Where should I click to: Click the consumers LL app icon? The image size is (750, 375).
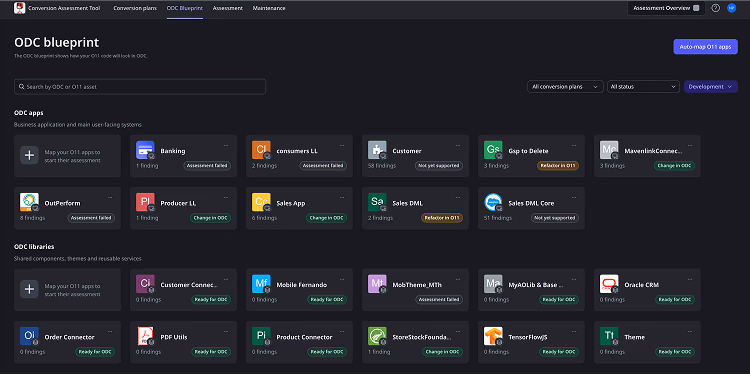[261, 150]
